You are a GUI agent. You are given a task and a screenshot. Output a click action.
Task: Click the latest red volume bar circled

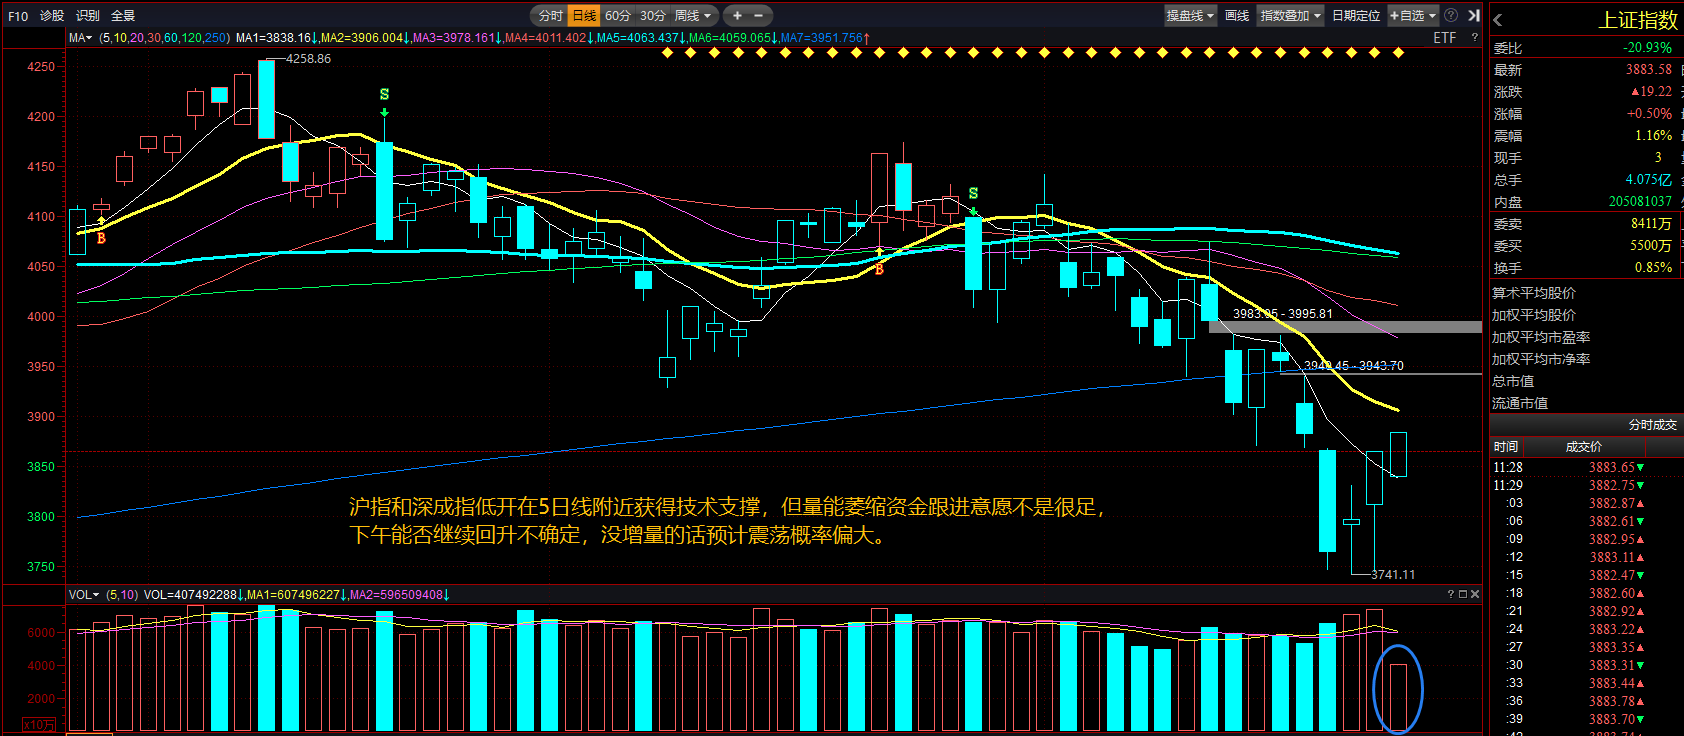(1398, 697)
